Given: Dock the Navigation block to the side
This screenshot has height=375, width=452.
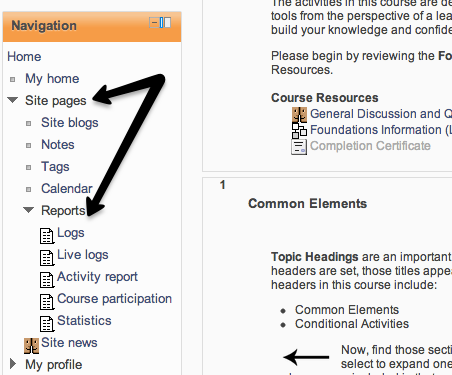Looking at the screenshot, I should pos(165,23).
